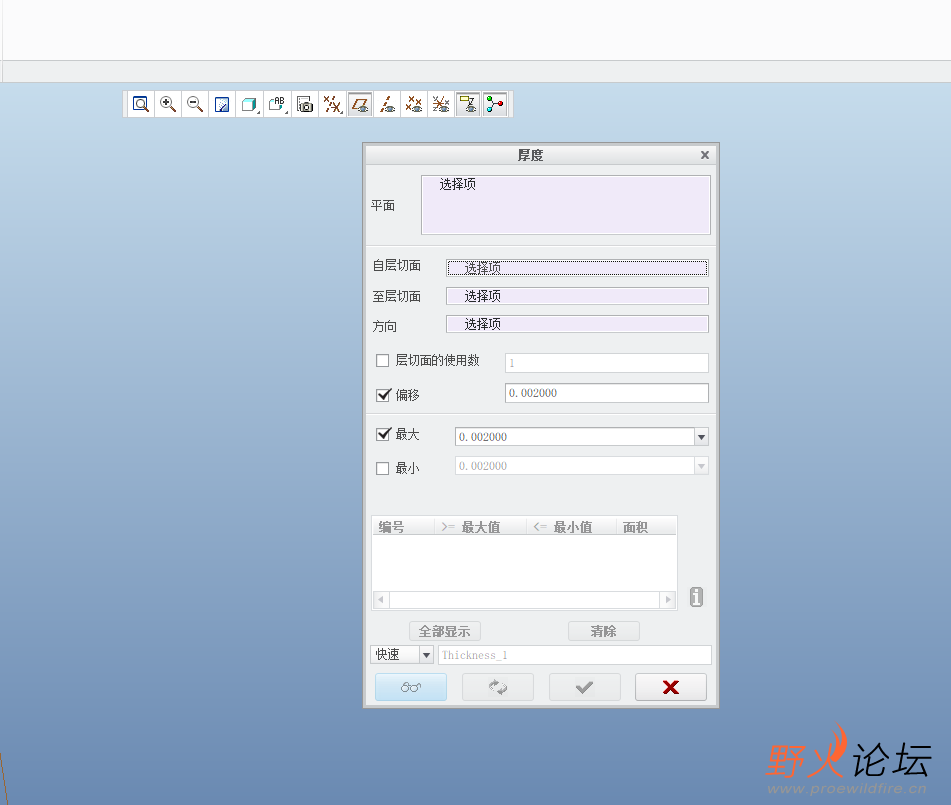The image size is (951, 805).
Task: Click the 至层切面 selection field
Action: coord(577,296)
